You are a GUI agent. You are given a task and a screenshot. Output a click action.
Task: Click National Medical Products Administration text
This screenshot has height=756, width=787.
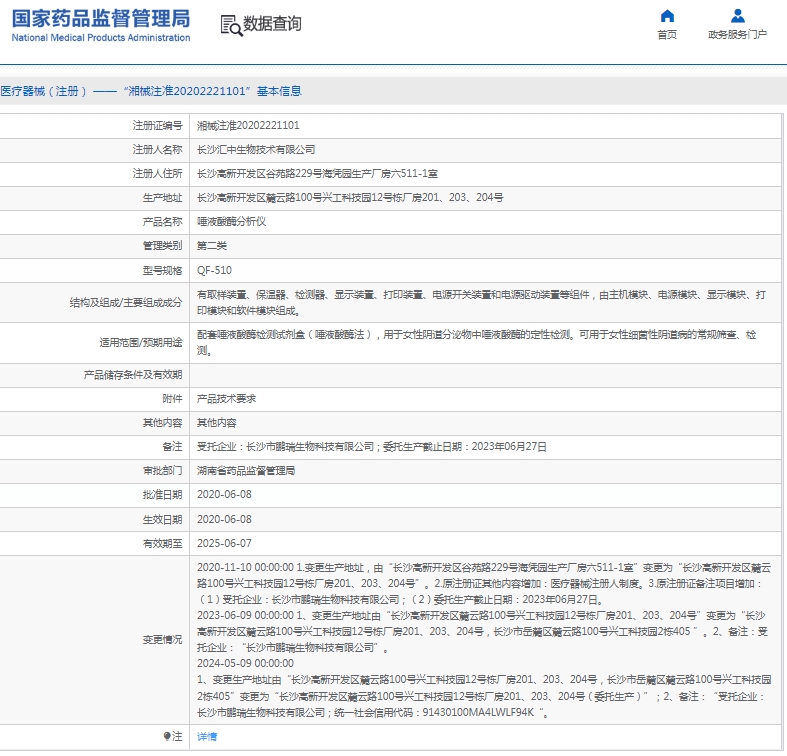point(101,38)
